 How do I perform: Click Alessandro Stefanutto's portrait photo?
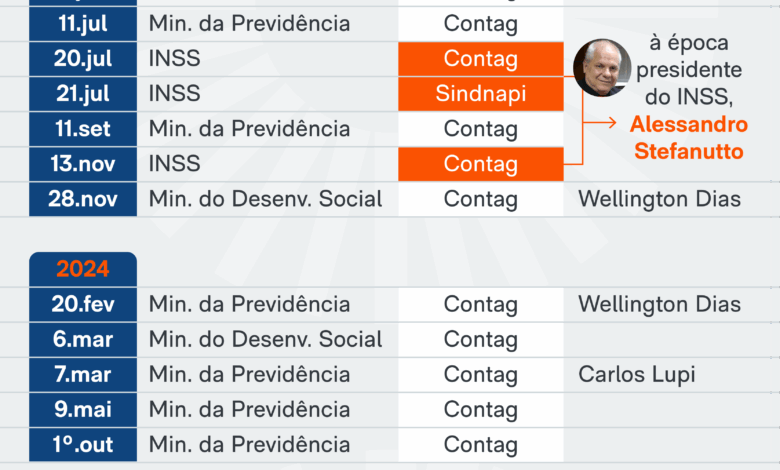602,68
